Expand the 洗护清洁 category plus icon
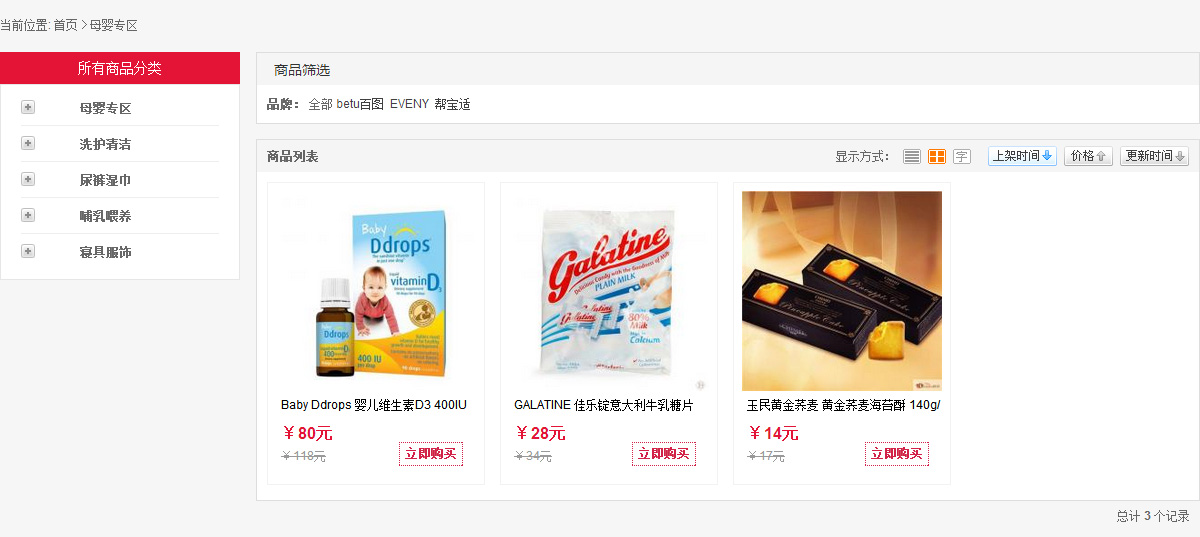The width and height of the screenshot is (1200, 537). [x=28, y=143]
